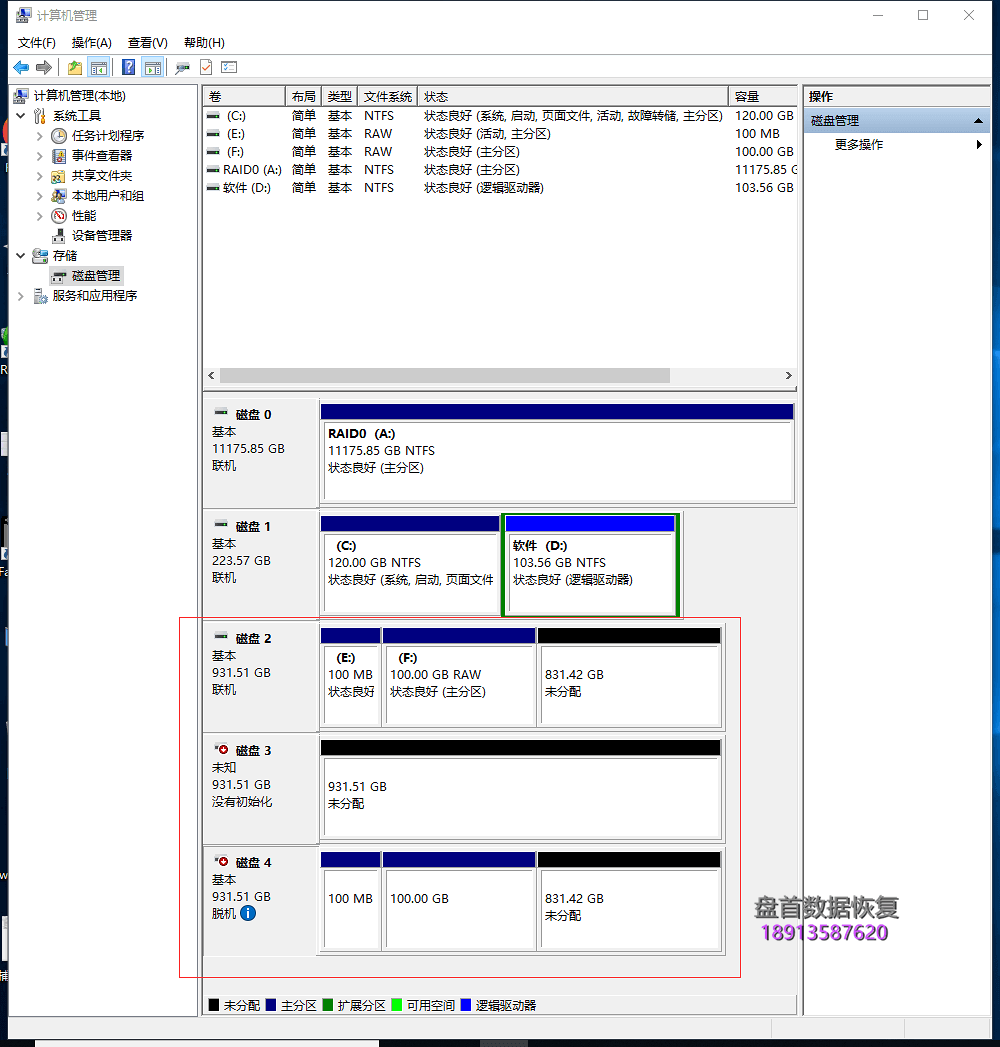Click the Up one level folder icon
Screen dimensions: 1000x1047
coord(75,67)
